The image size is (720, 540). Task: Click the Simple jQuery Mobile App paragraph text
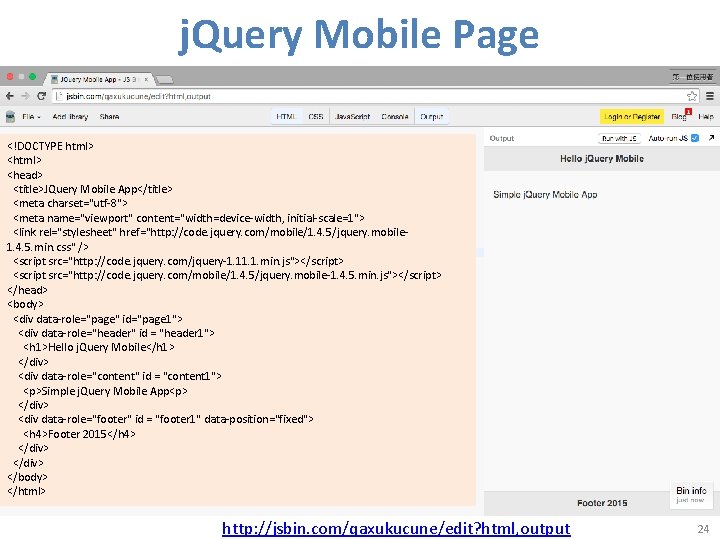[x=545, y=194]
